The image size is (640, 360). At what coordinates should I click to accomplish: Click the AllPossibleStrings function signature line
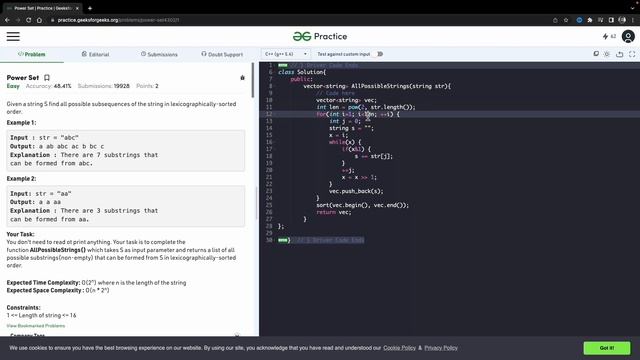[377, 86]
